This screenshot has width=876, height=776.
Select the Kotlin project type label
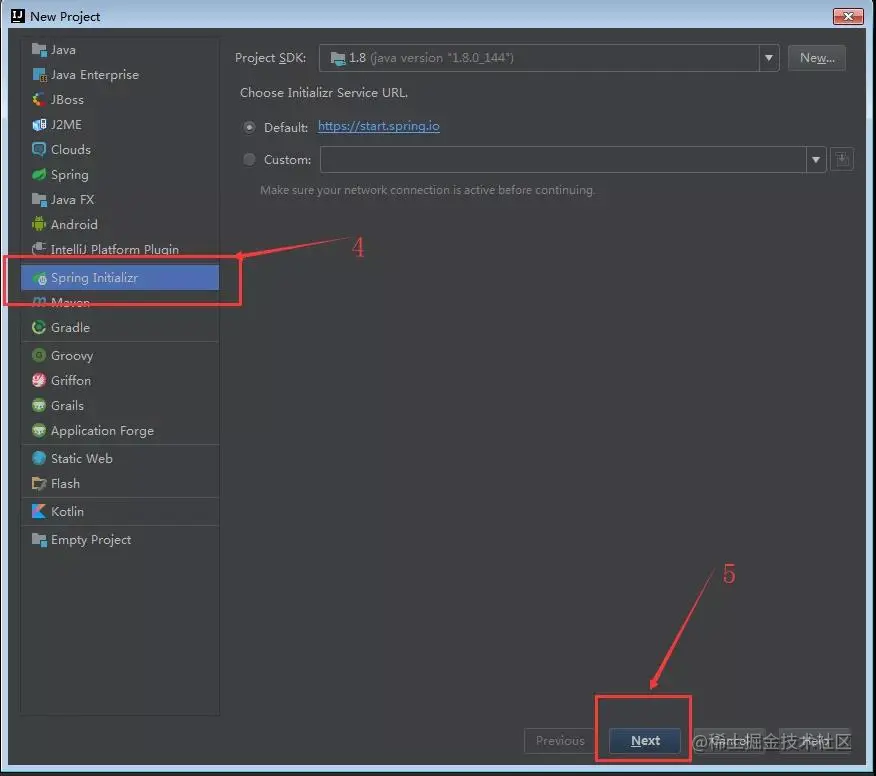pos(68,511)
